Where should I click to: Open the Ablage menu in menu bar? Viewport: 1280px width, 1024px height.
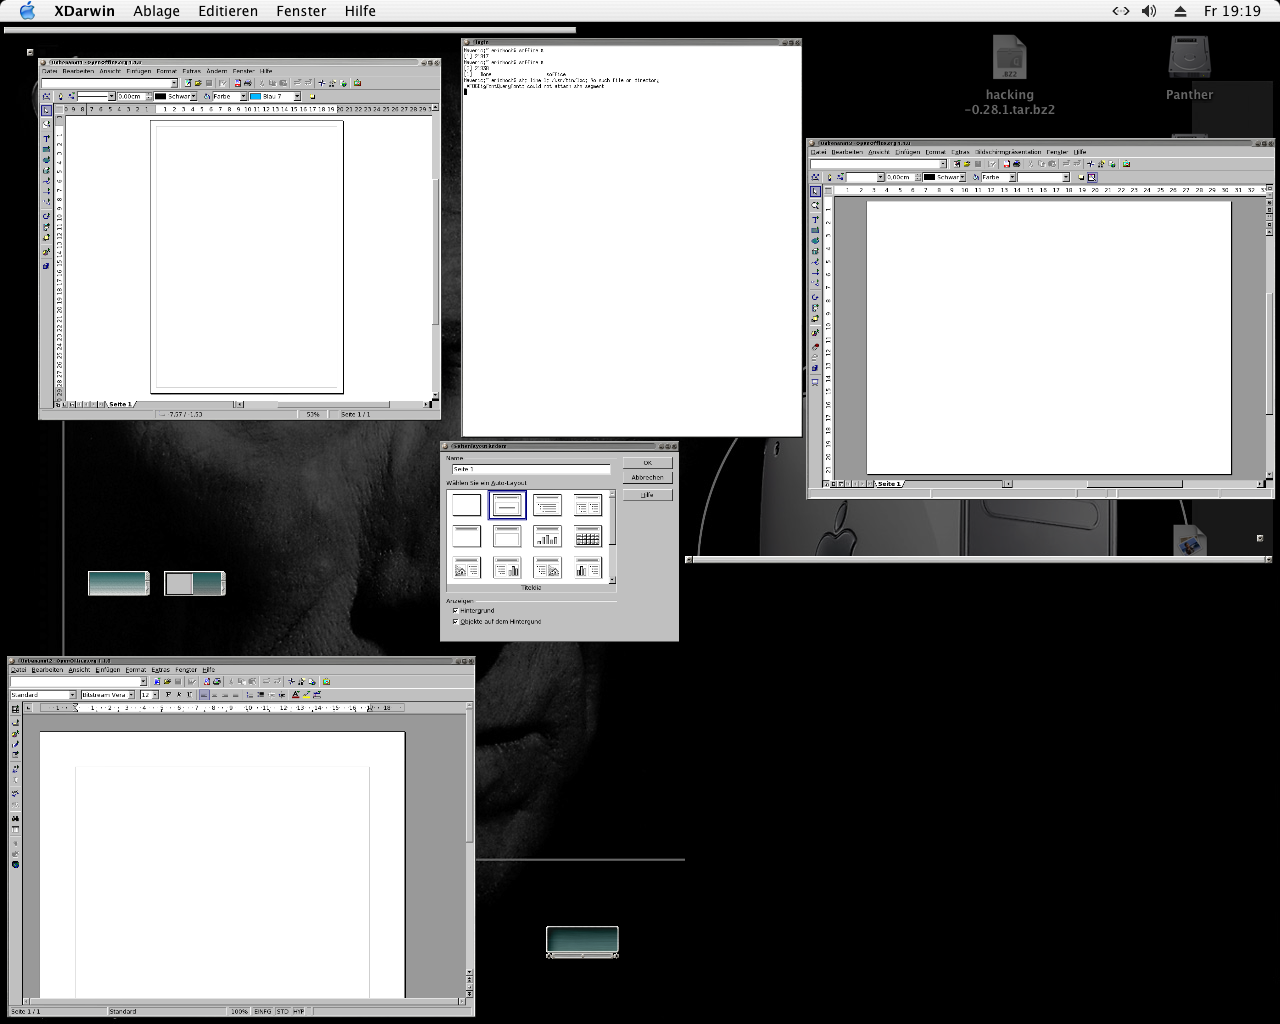coord(157,11)
